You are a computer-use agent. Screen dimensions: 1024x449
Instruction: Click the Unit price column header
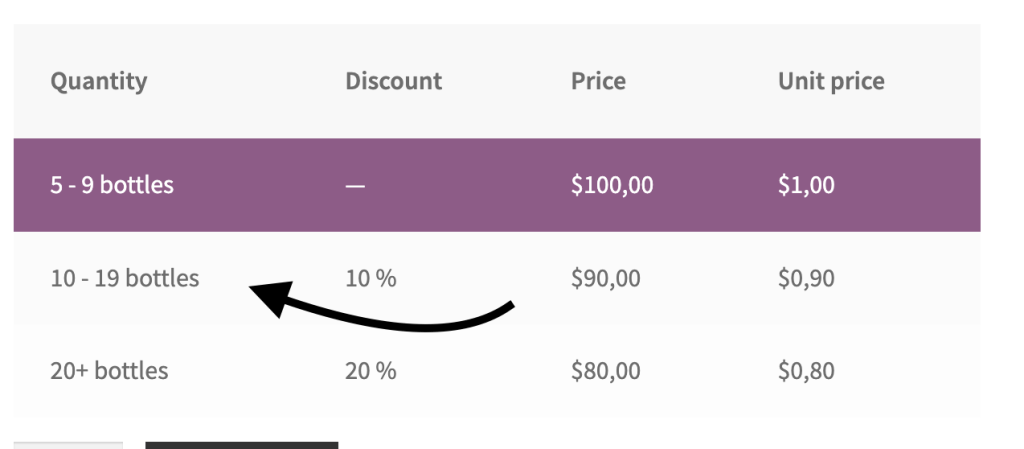pos(831,81)
